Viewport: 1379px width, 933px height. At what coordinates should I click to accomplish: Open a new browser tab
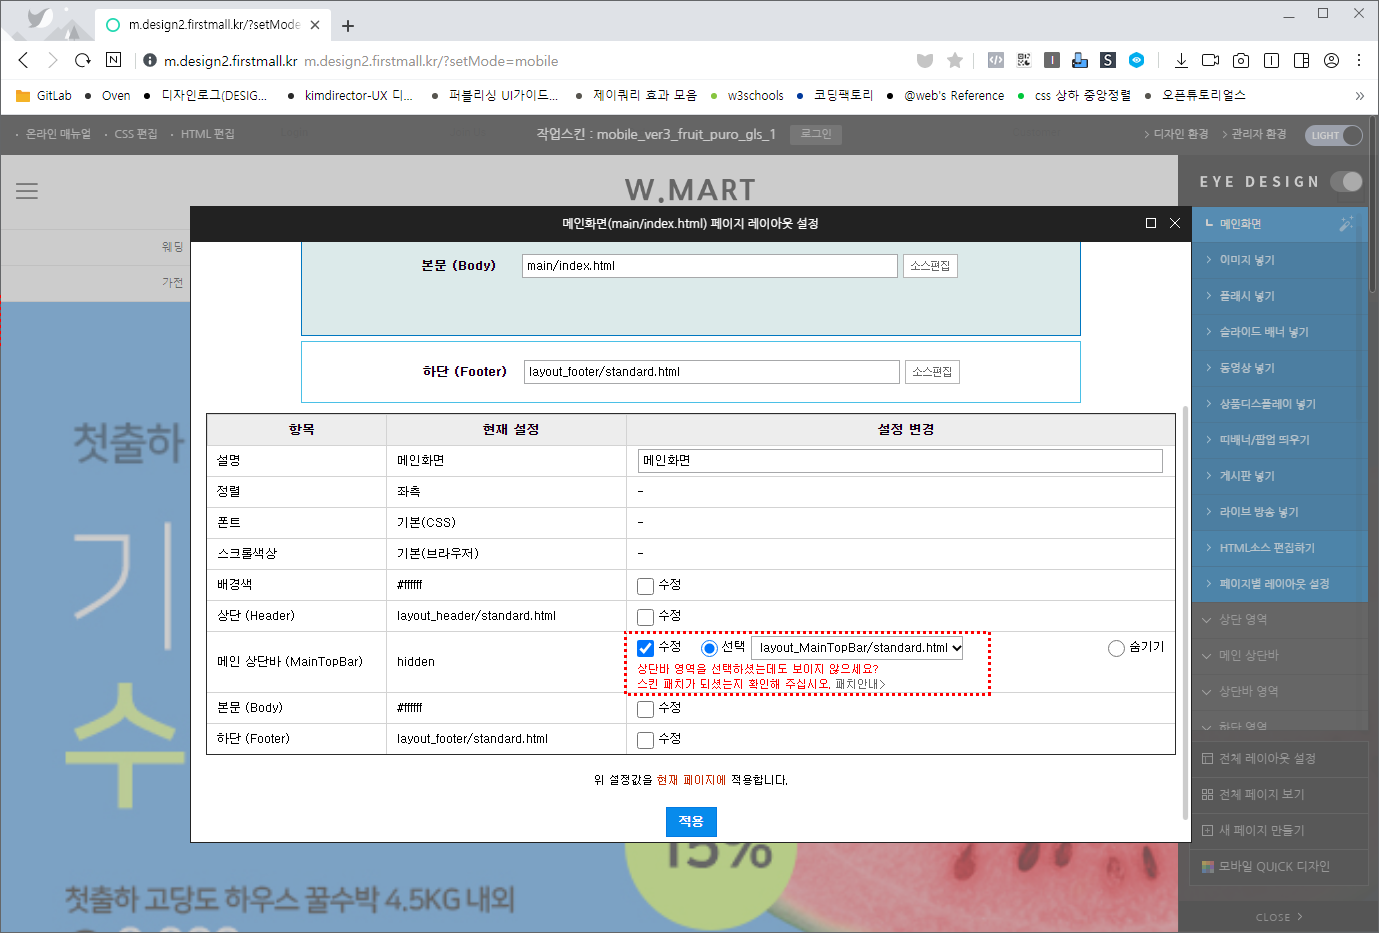point(348,25)
